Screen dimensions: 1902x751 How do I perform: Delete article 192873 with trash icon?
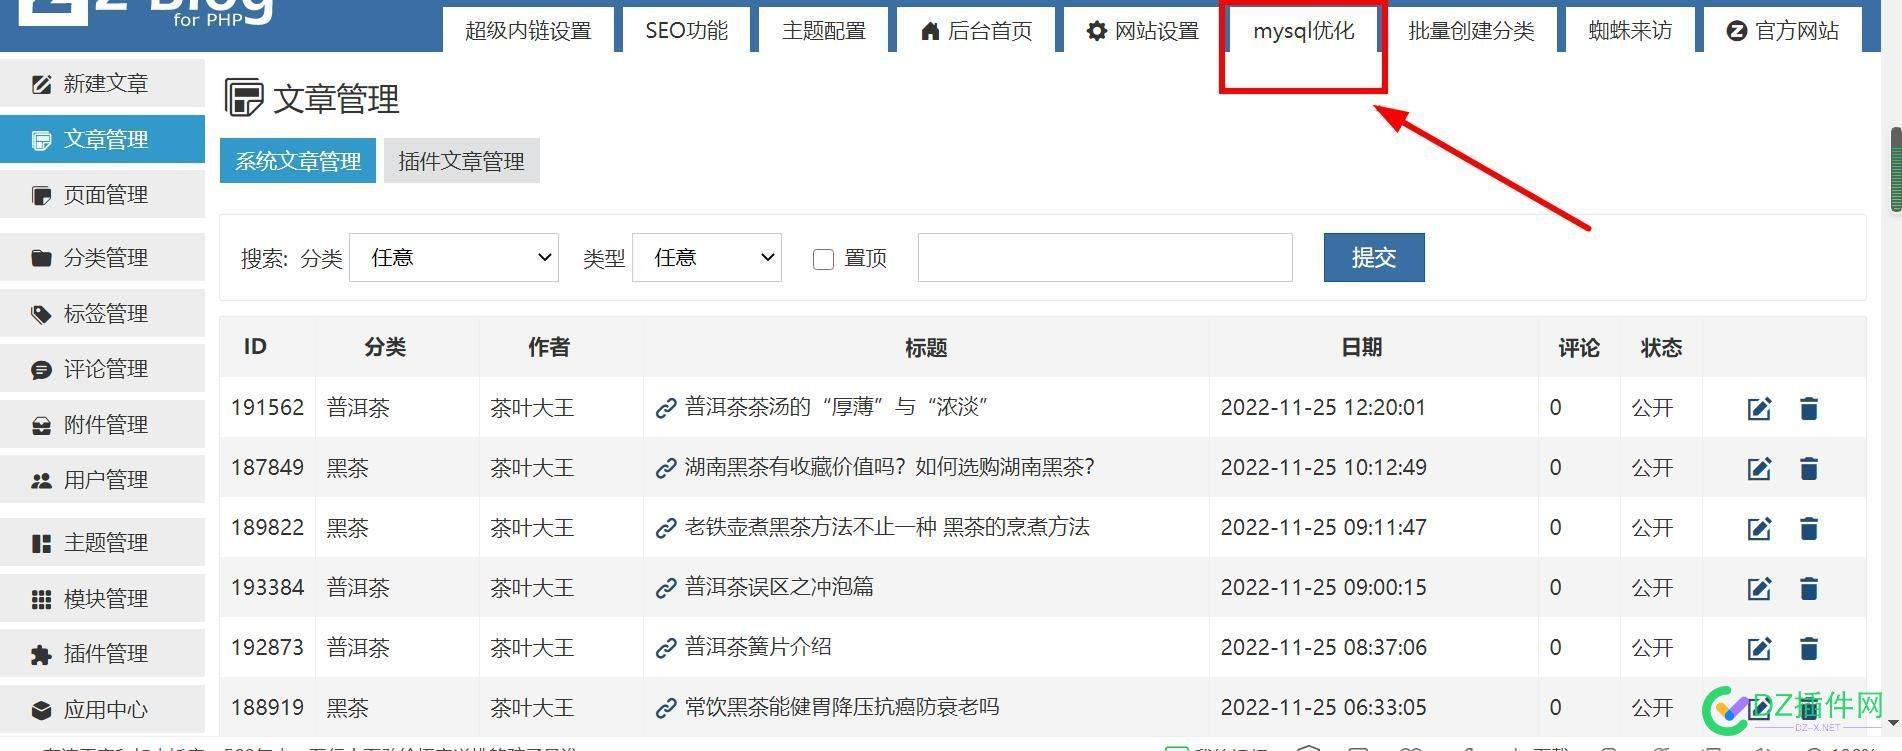click(x=1808, y=648)
